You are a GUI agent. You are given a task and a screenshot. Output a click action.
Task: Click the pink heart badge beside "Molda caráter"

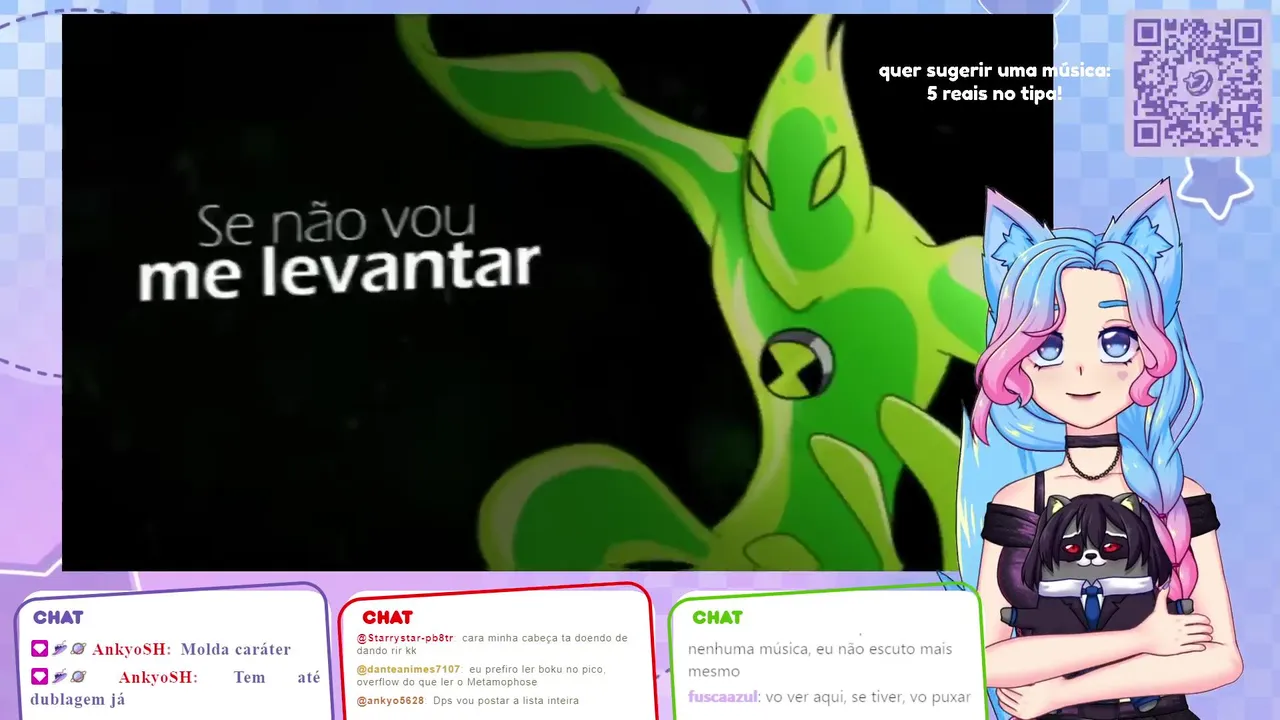[39, 649]
